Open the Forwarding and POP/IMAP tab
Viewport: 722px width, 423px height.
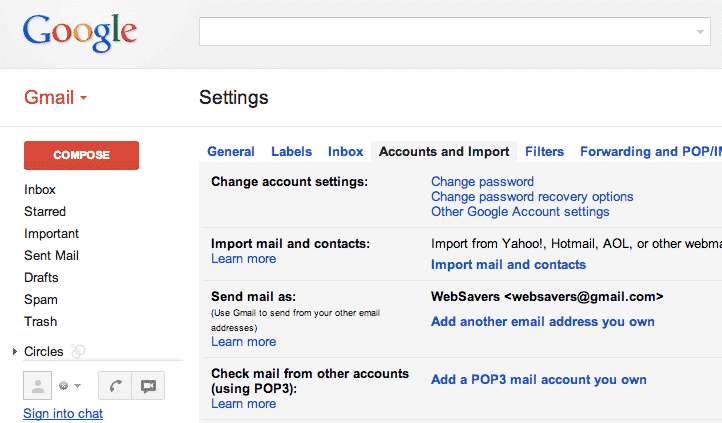[x=651, y=151]
